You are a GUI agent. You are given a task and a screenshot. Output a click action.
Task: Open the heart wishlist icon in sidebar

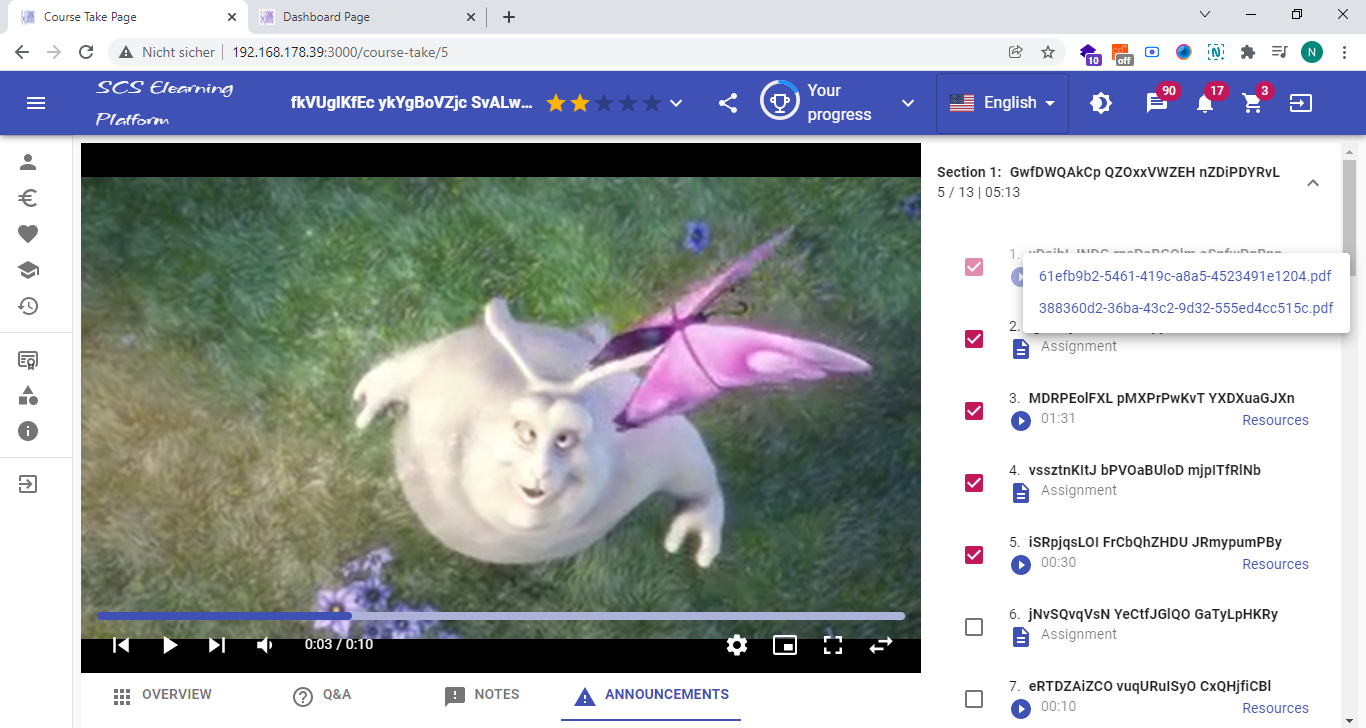point(28,234)
